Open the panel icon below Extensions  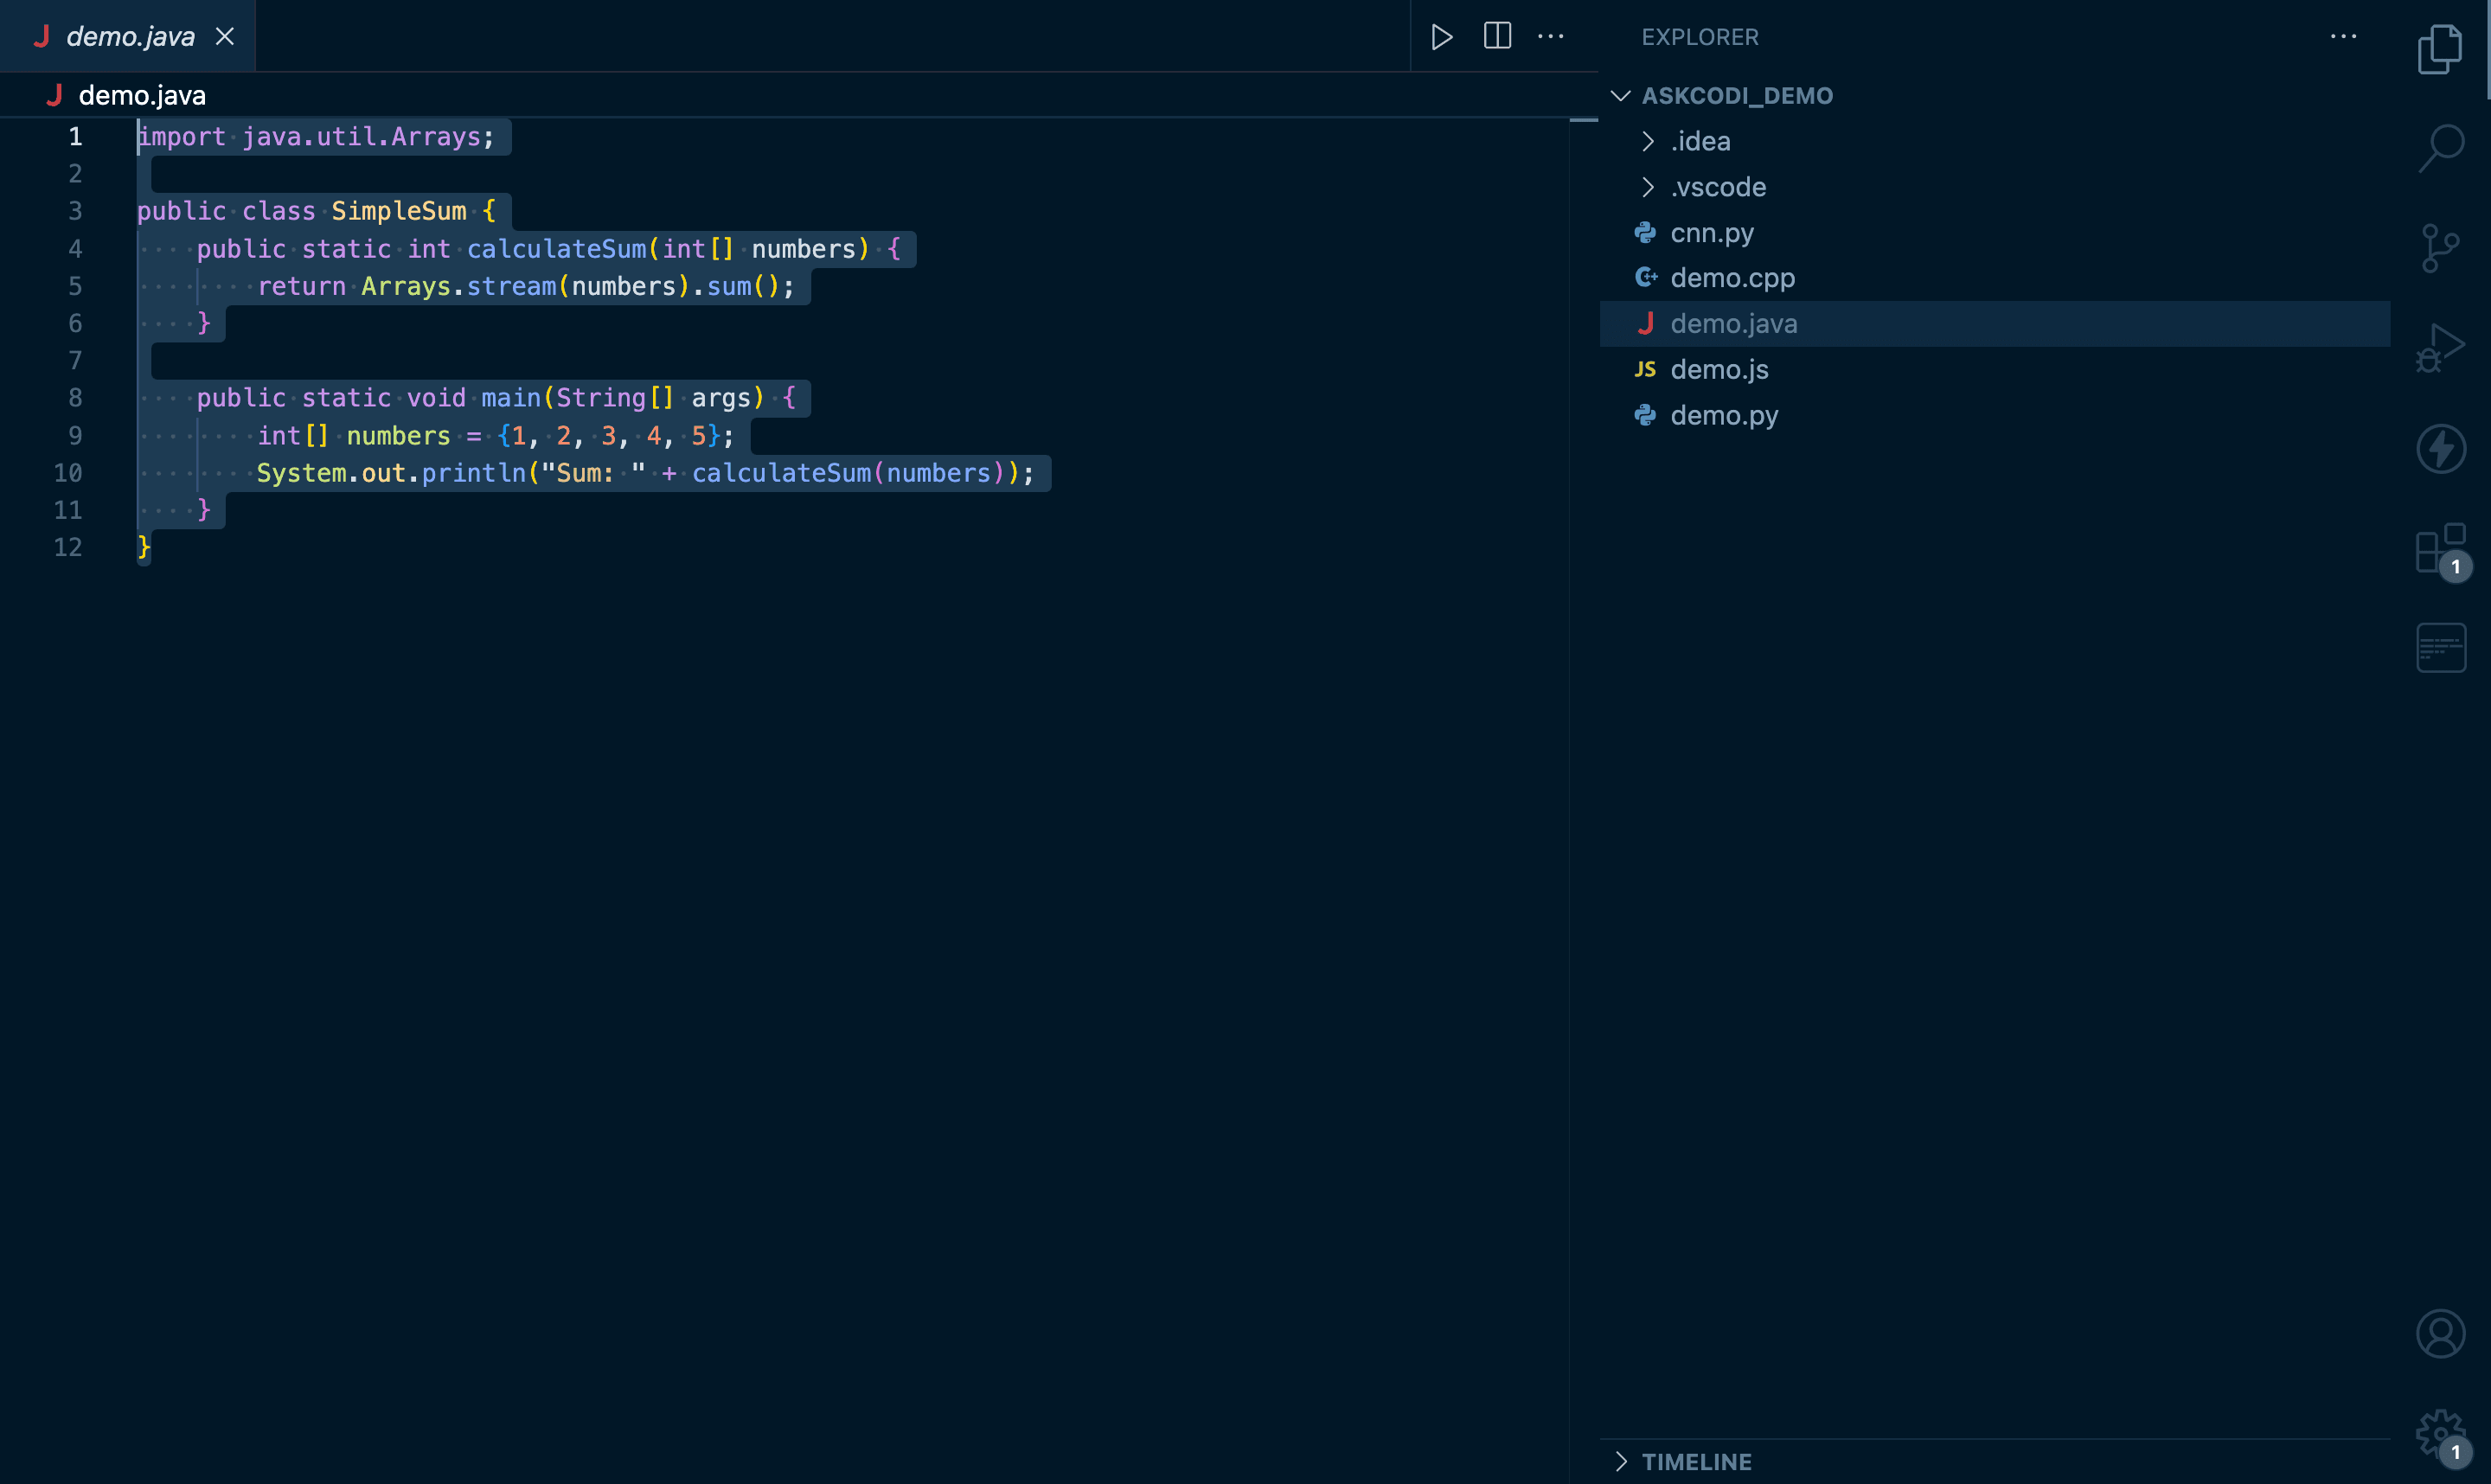click(2440, 647)
